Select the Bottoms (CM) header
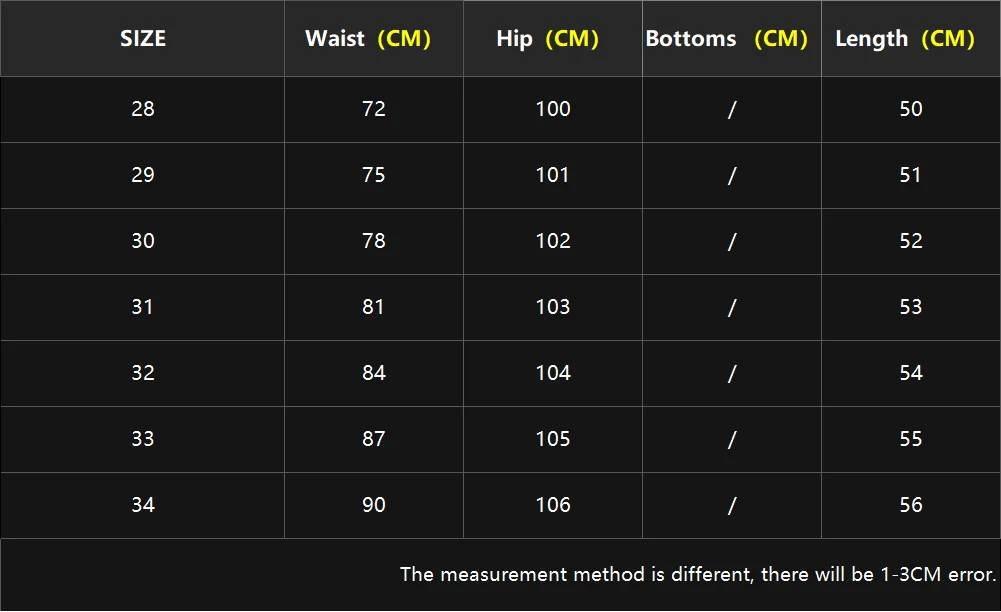 click(x=726, y=38)
